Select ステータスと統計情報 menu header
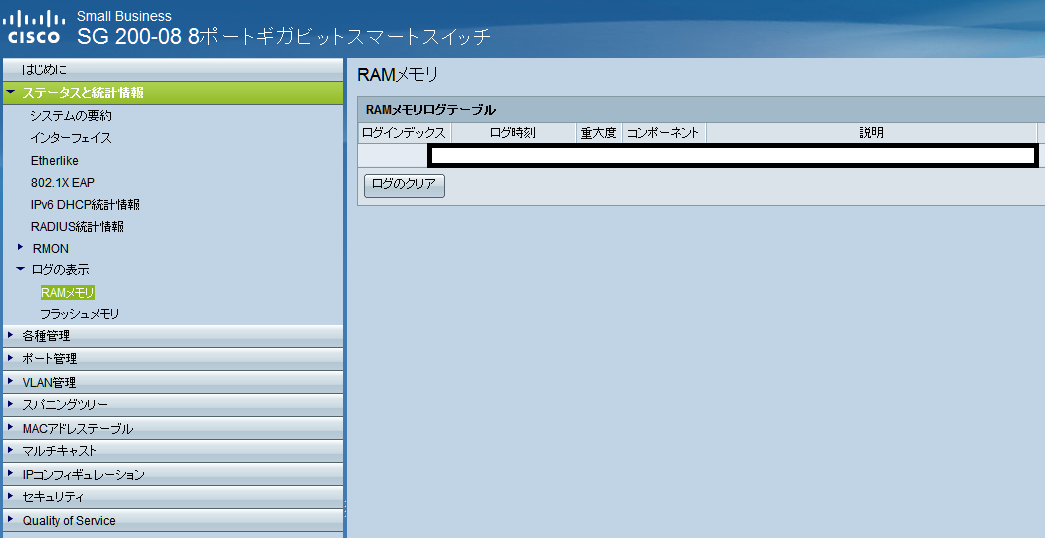1045x538 pixels. coord(173,93)
